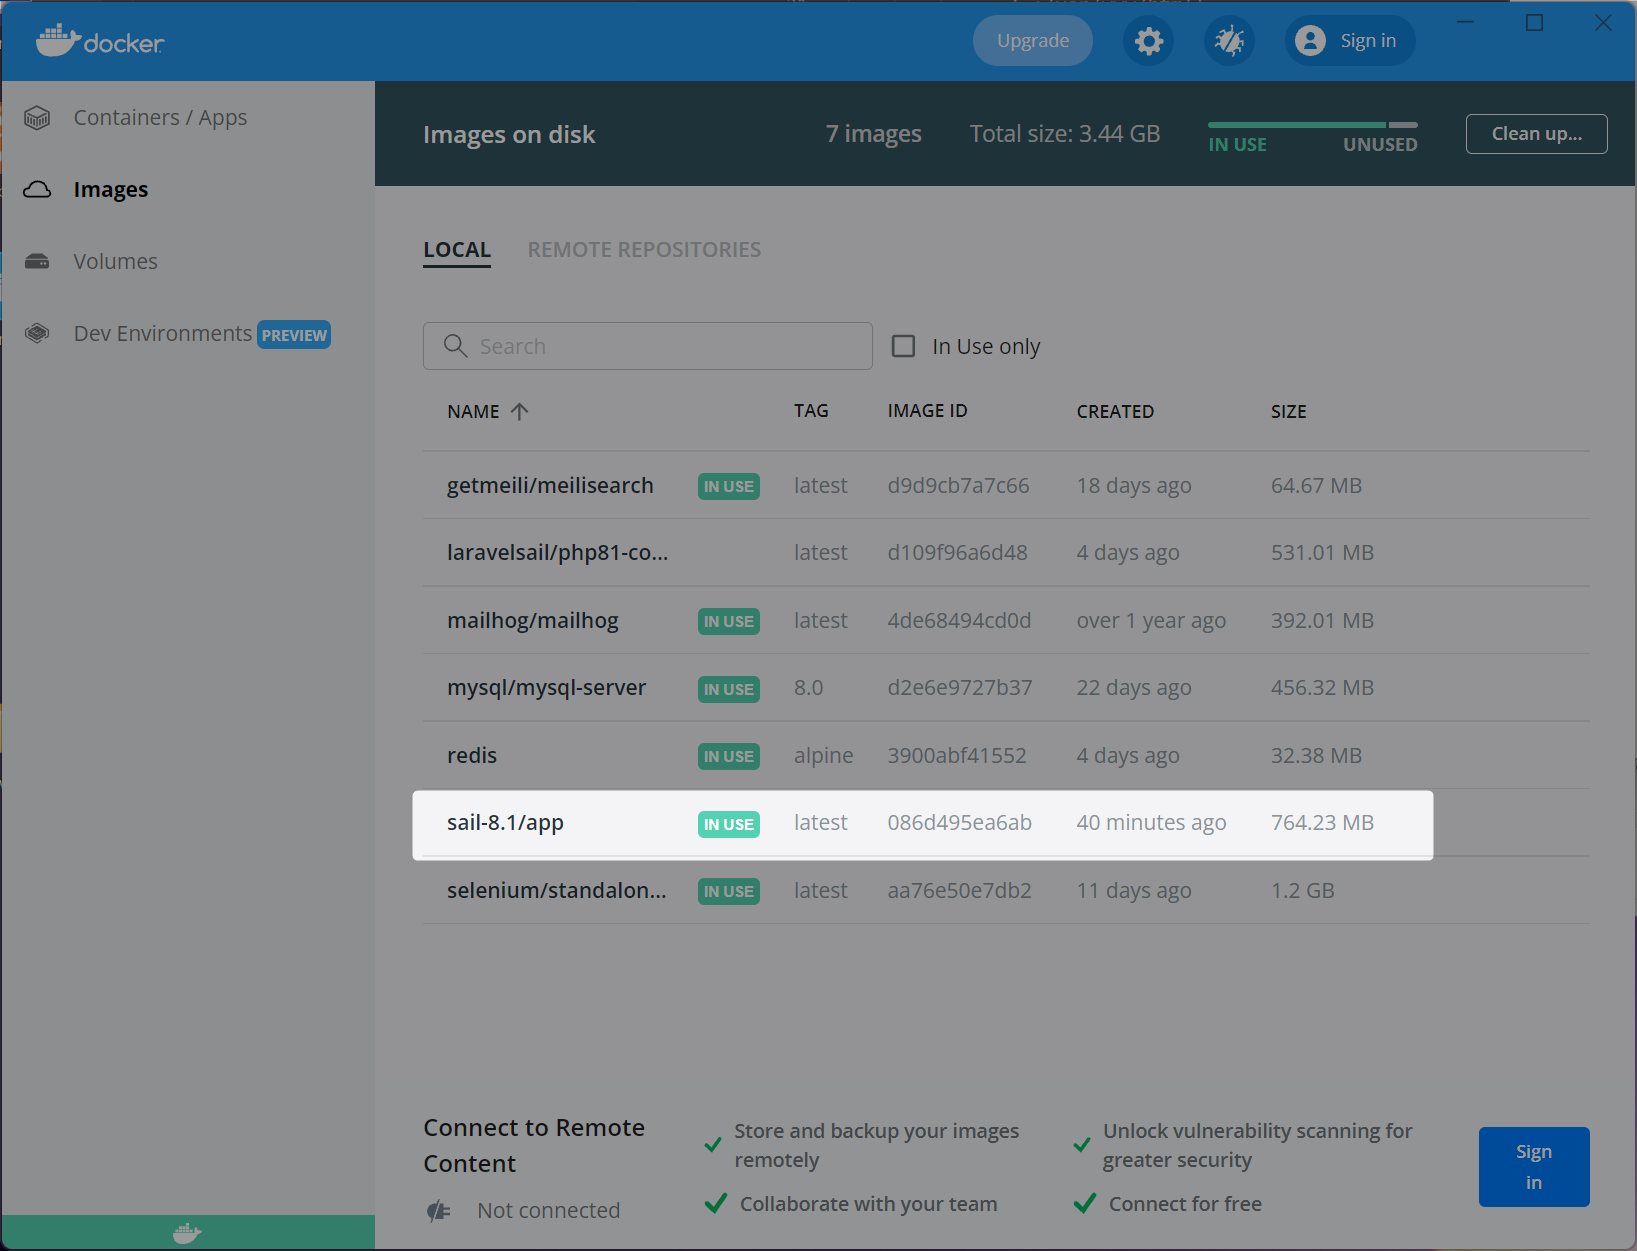Sort by IMAGE ID column header
Screen dimensions: 1637x1251
(928, 411)
